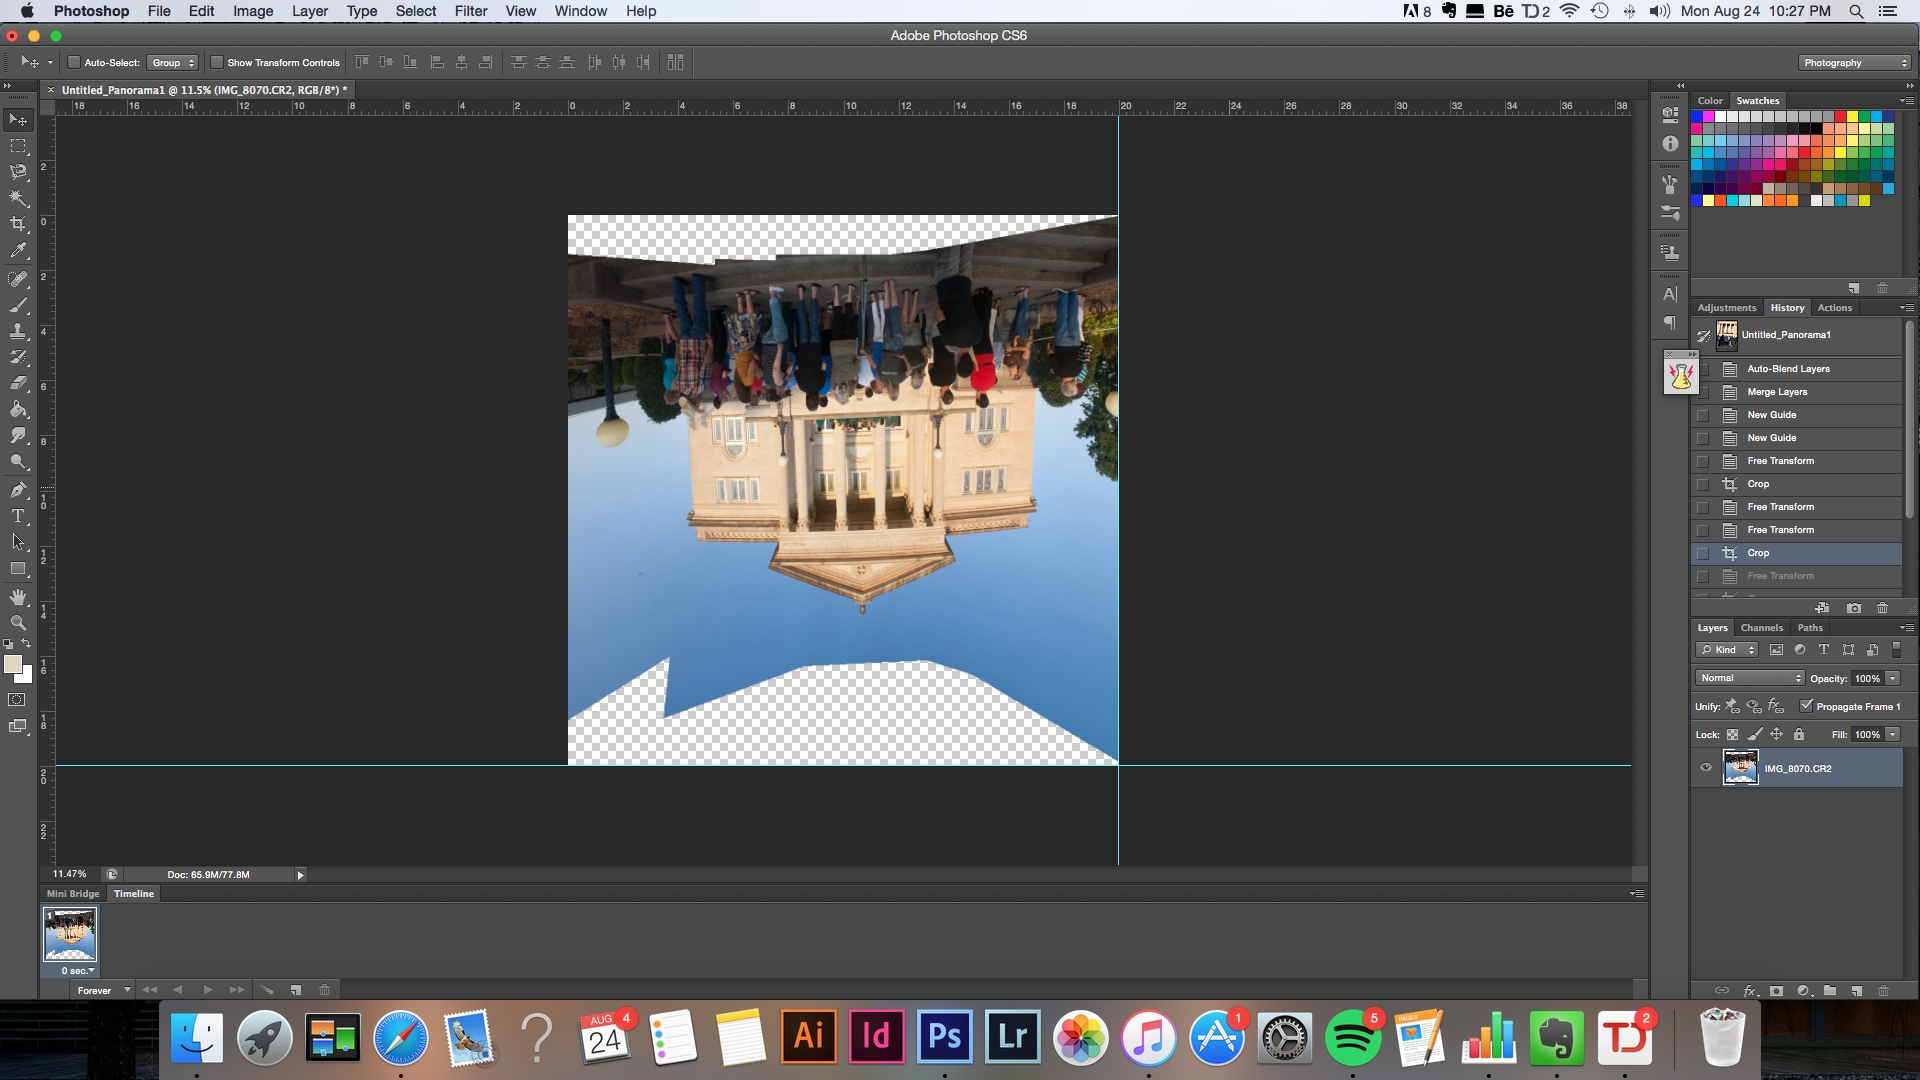
Task: Select the Eraser tool
Action: (x=18, y=383)
